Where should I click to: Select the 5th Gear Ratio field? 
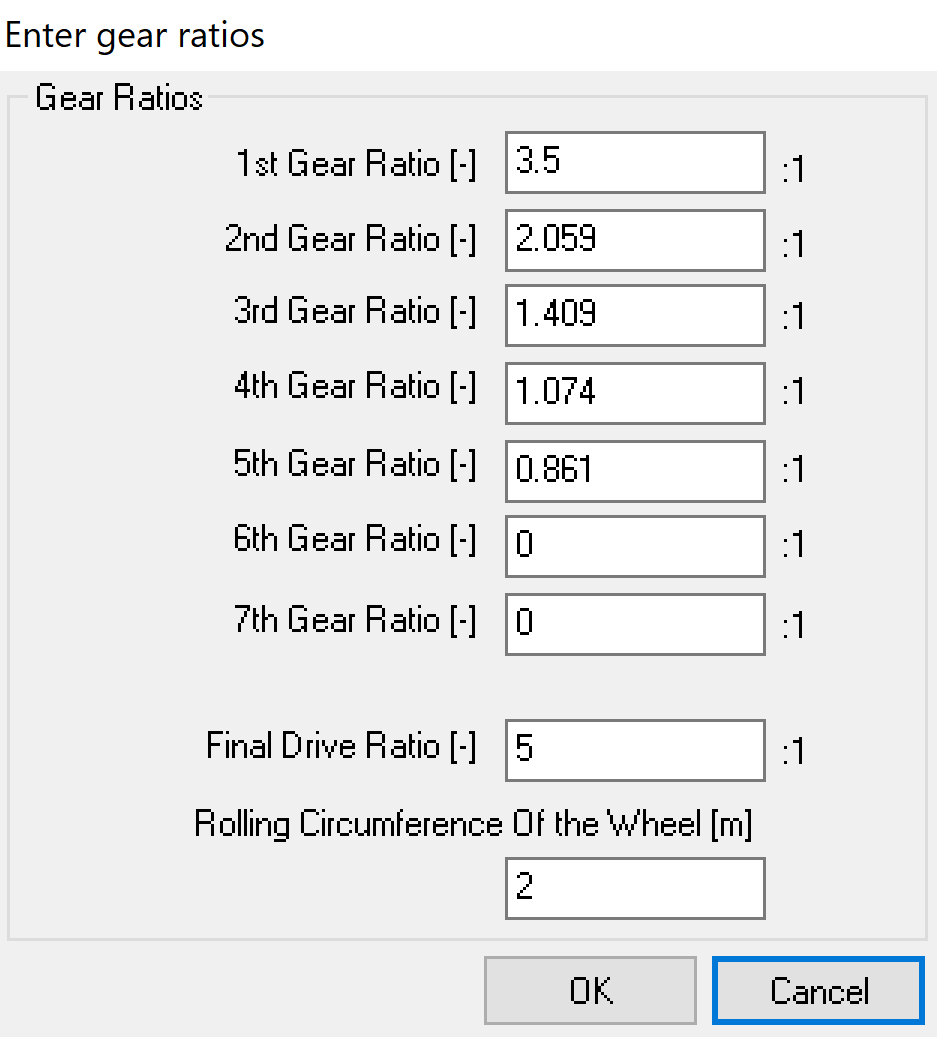coord(635,470)
